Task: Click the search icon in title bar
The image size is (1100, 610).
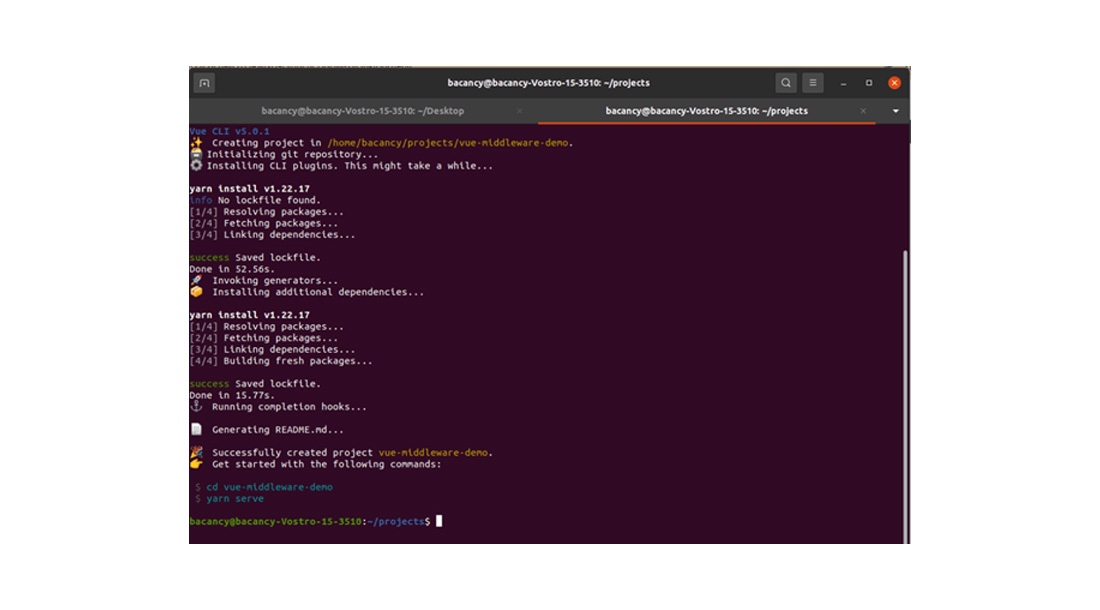Action: point(786,83)
